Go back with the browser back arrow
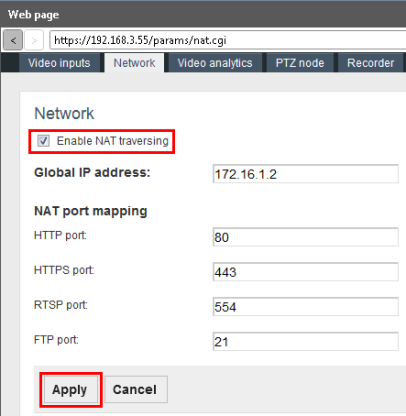 13,40
